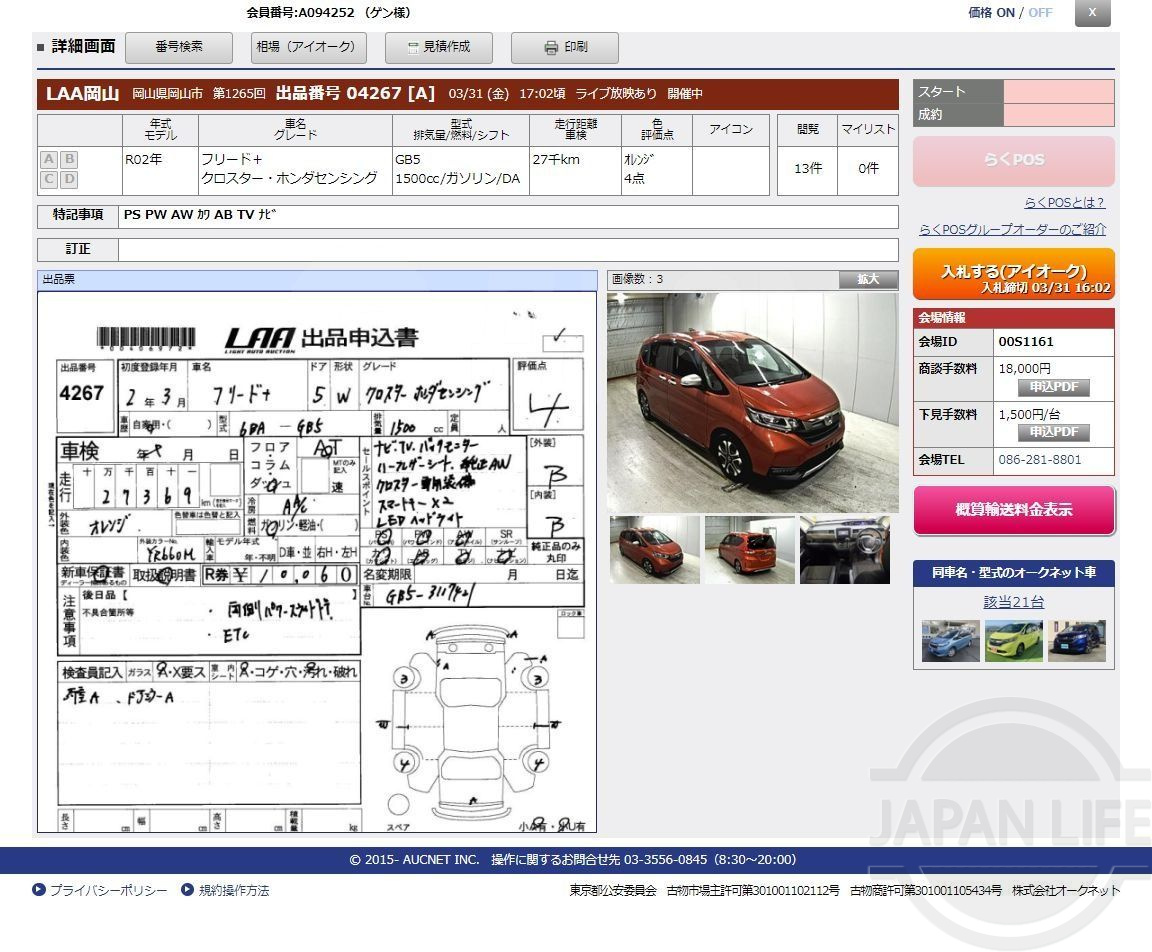Select interior dashboard thumbnail

[x=844, y=550]
